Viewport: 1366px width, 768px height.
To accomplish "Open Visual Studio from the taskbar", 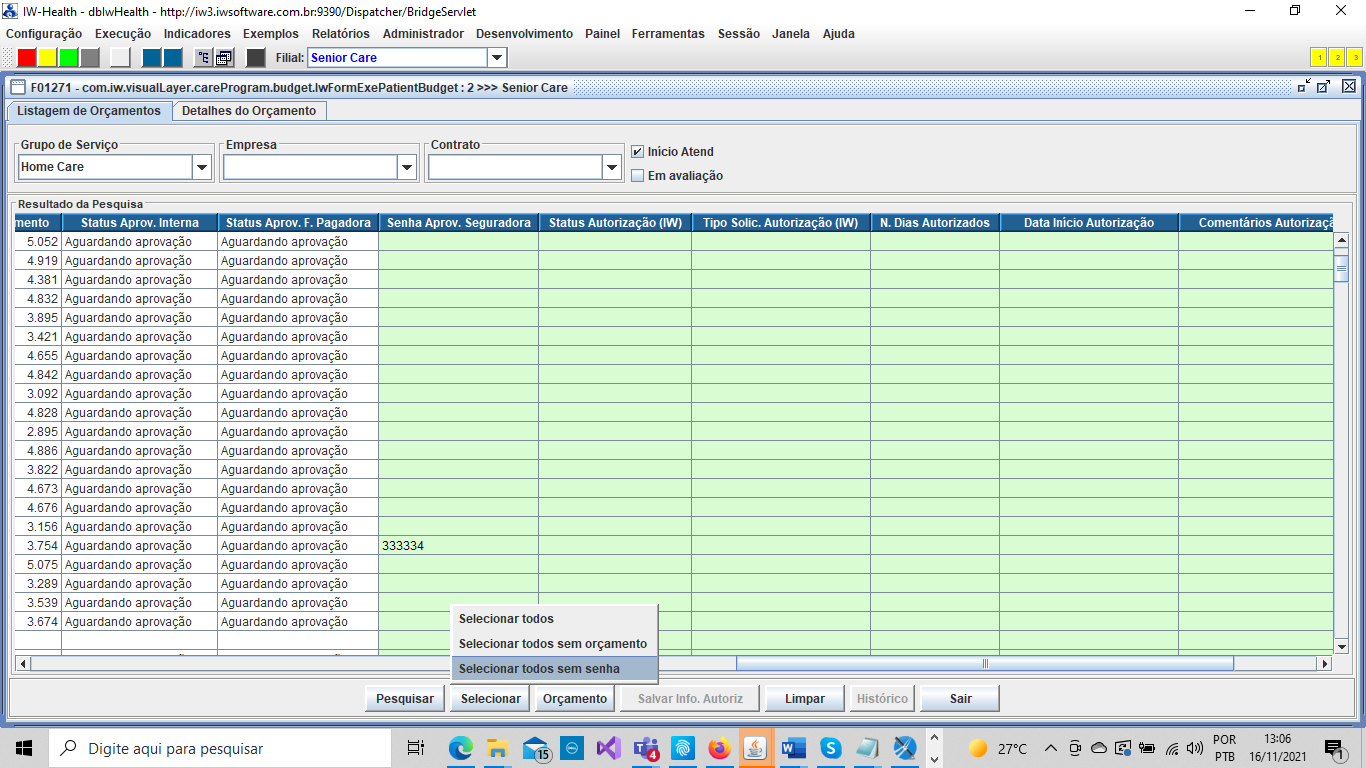I will click(x=608, y=748).
